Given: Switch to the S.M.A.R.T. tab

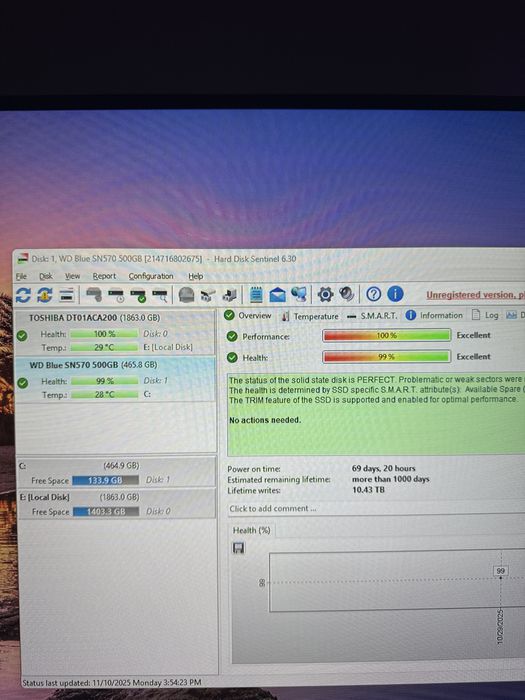Looking at the screenshot, I should point(372,316).
